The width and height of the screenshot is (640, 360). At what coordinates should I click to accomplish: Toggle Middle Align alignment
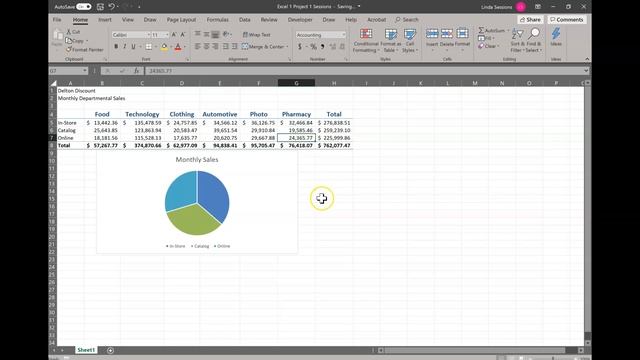click(x=207, y=35)
